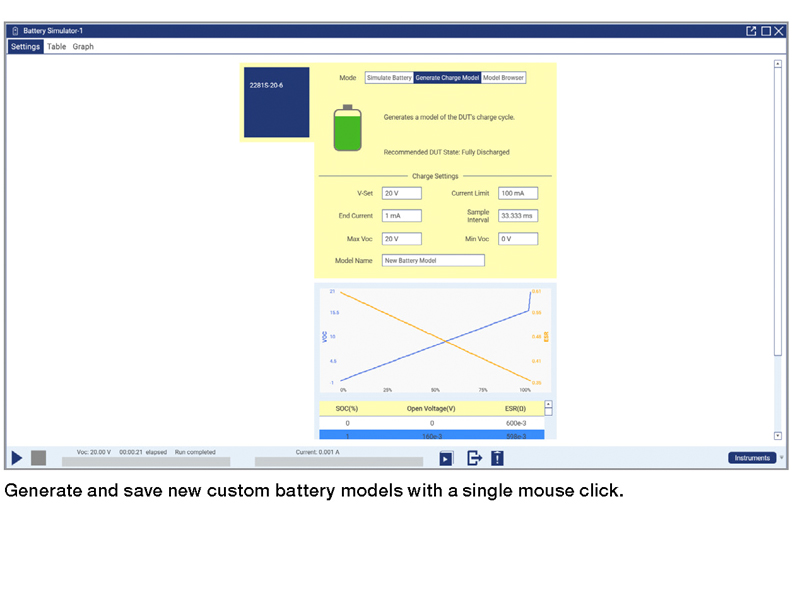Click the export arrow icon

474,458
